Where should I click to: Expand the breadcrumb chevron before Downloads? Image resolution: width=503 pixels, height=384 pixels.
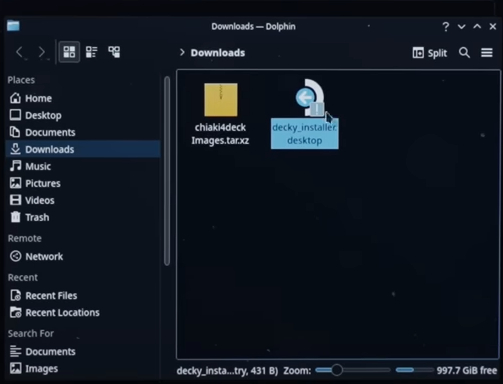coord(182,52)
